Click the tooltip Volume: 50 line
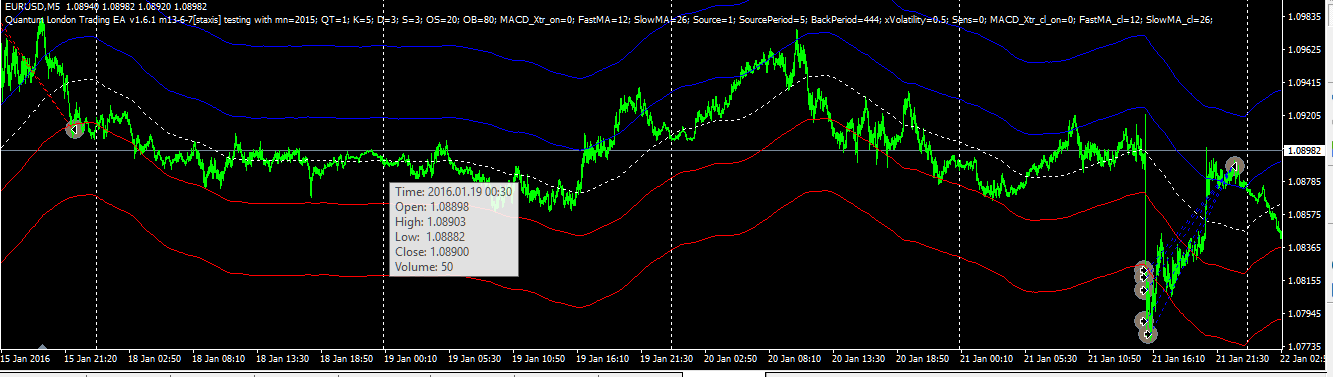 click(x=424, y=267)
